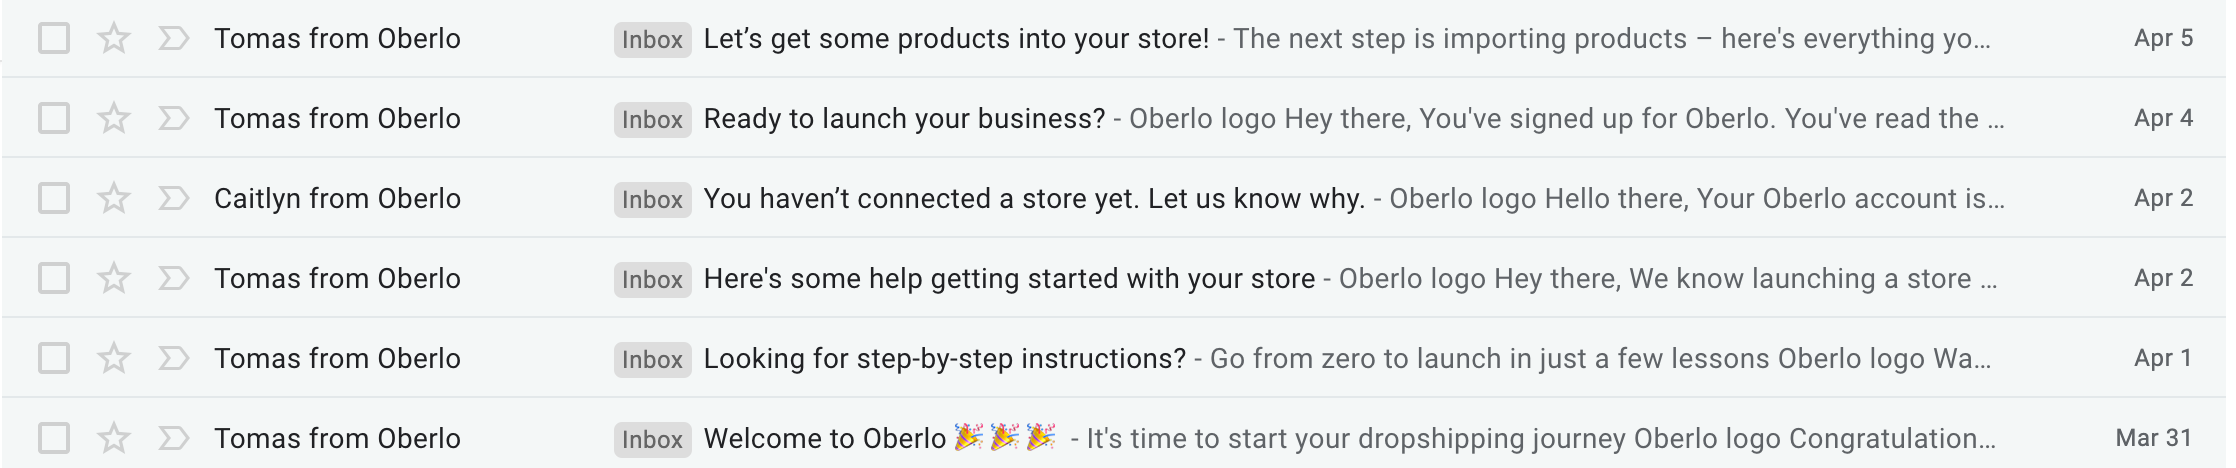Check the "Welcome to Oberlo" email checkbox
2236x468 pixels.
(54, 439)
